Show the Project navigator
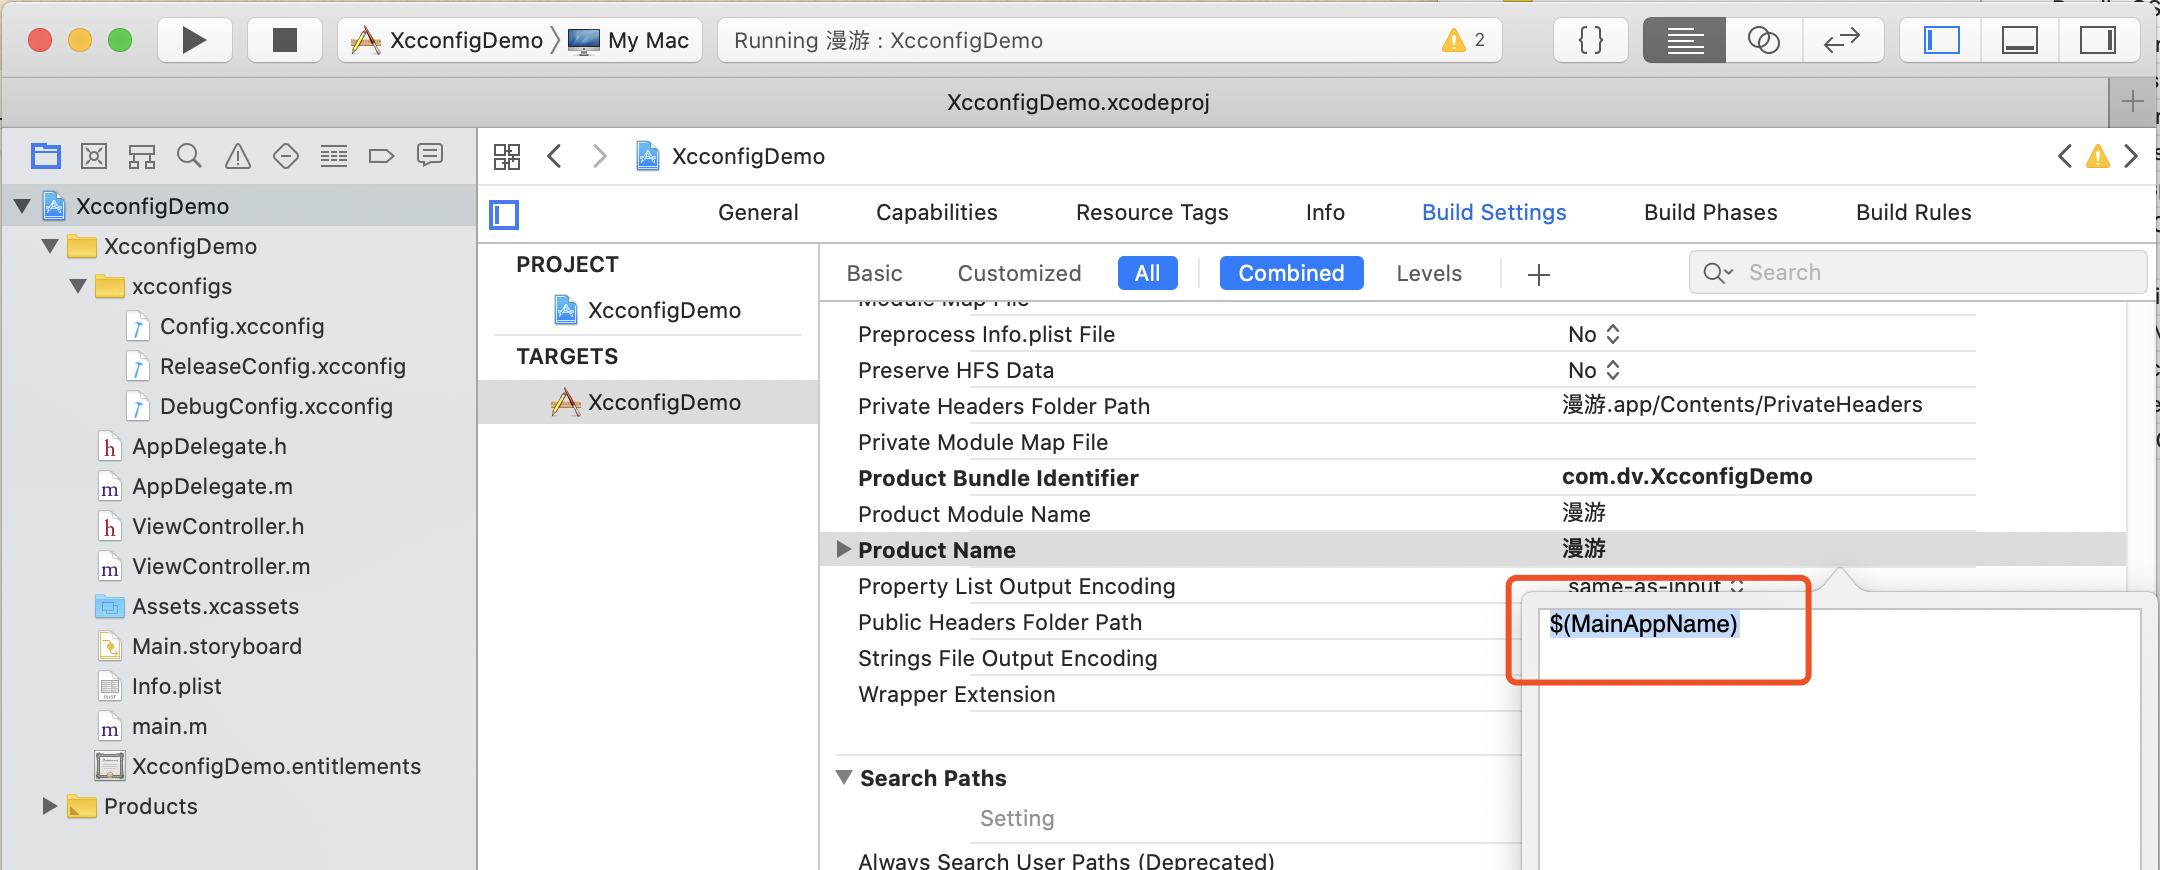 tap(46, 156)
